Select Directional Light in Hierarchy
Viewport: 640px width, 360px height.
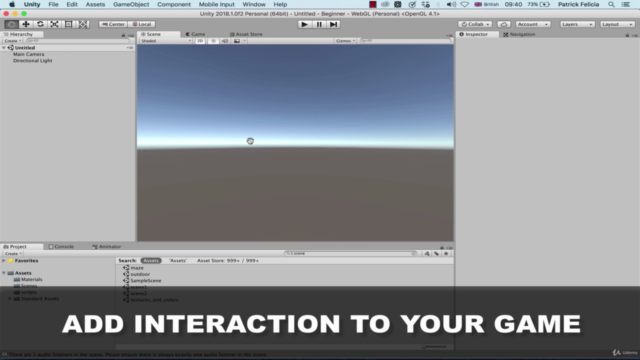pos(33,60)
